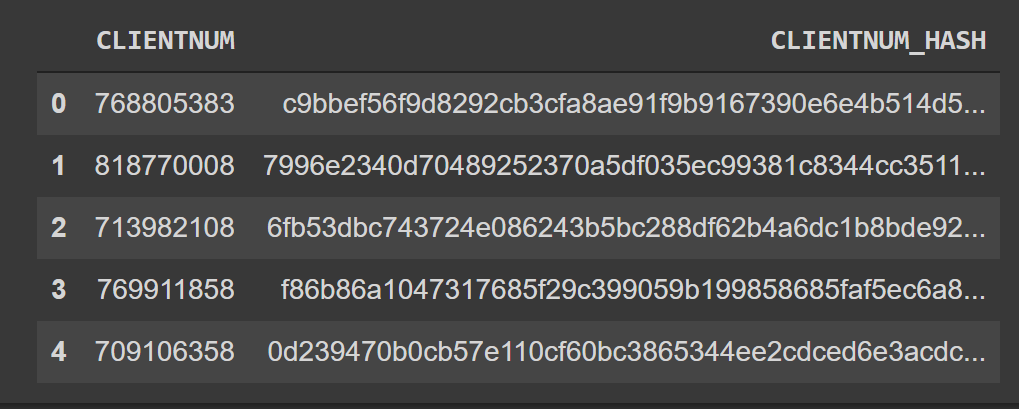Click the hash starting with 7996e234
This screenshot has width=1019, height=409.
620,165
